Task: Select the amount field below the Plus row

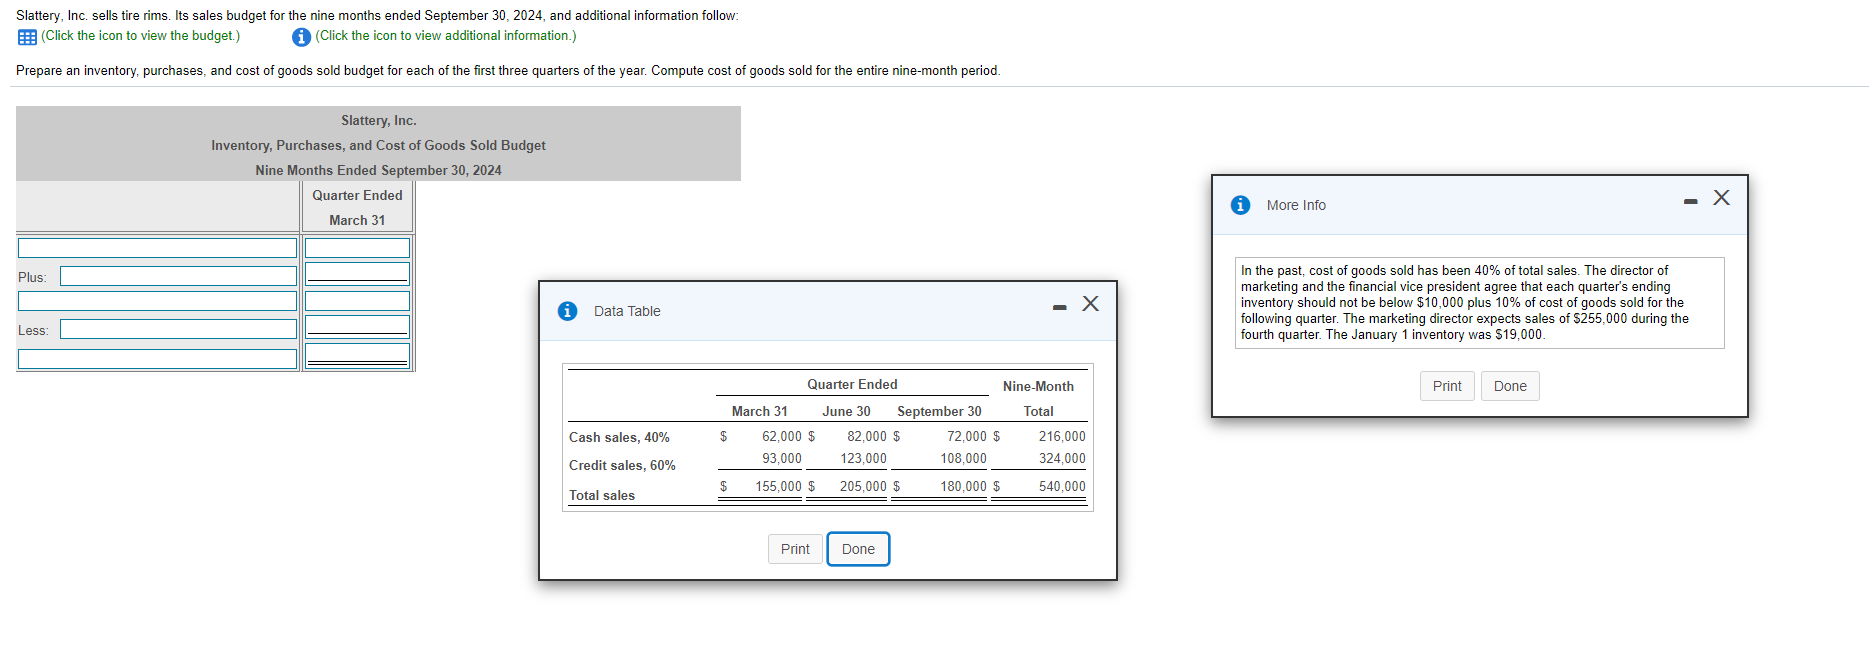Action: coord(357,301)
